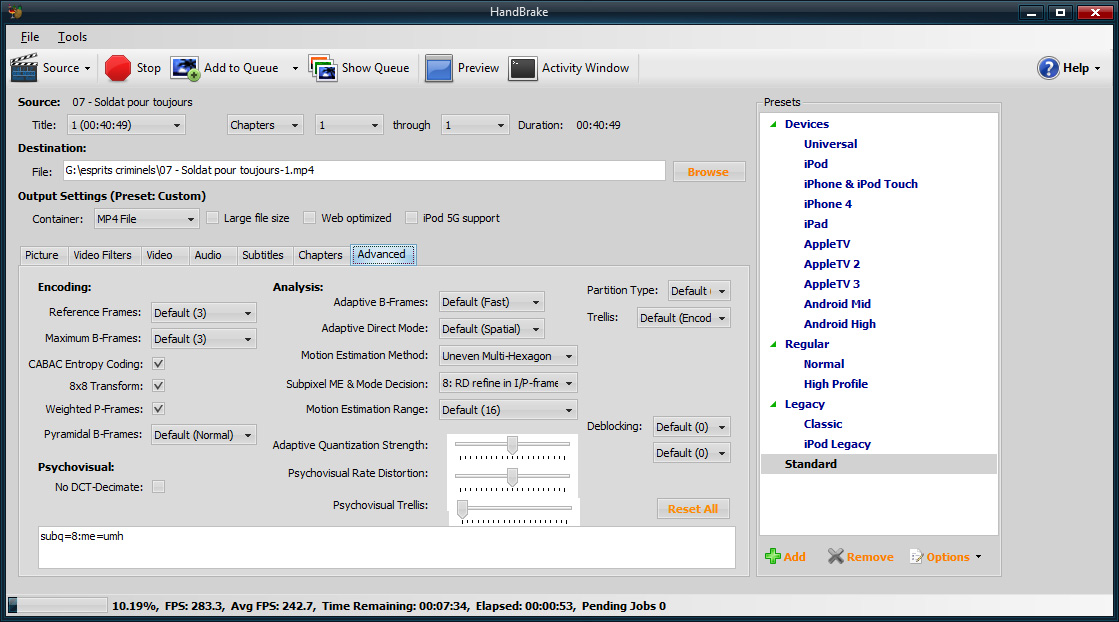Collapse the Legacy preset group
Image resolution: width=1119 pixels, height=622 pixels.
pos(773,404)
